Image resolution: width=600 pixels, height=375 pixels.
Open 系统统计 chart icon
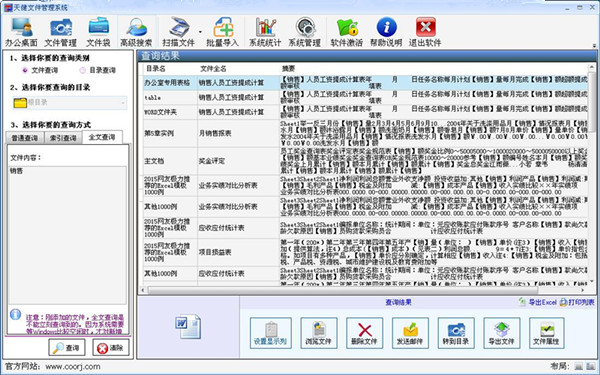pos(265,32)
